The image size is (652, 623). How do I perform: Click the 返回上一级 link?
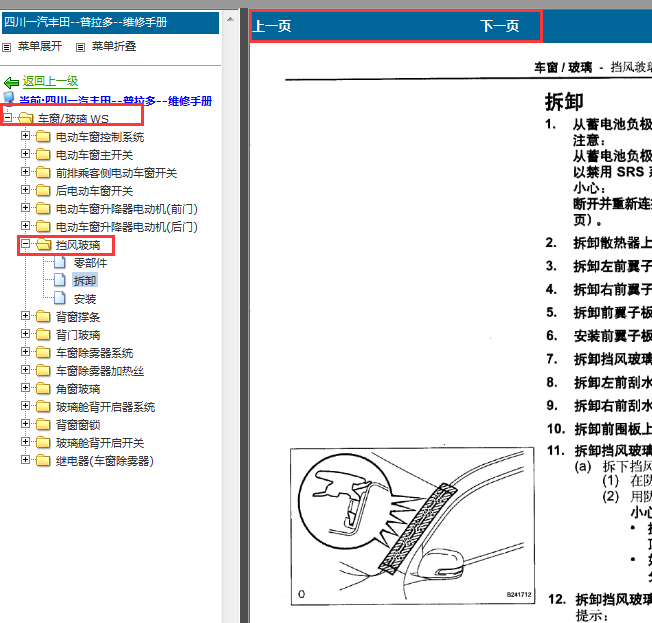coord(50,81)
